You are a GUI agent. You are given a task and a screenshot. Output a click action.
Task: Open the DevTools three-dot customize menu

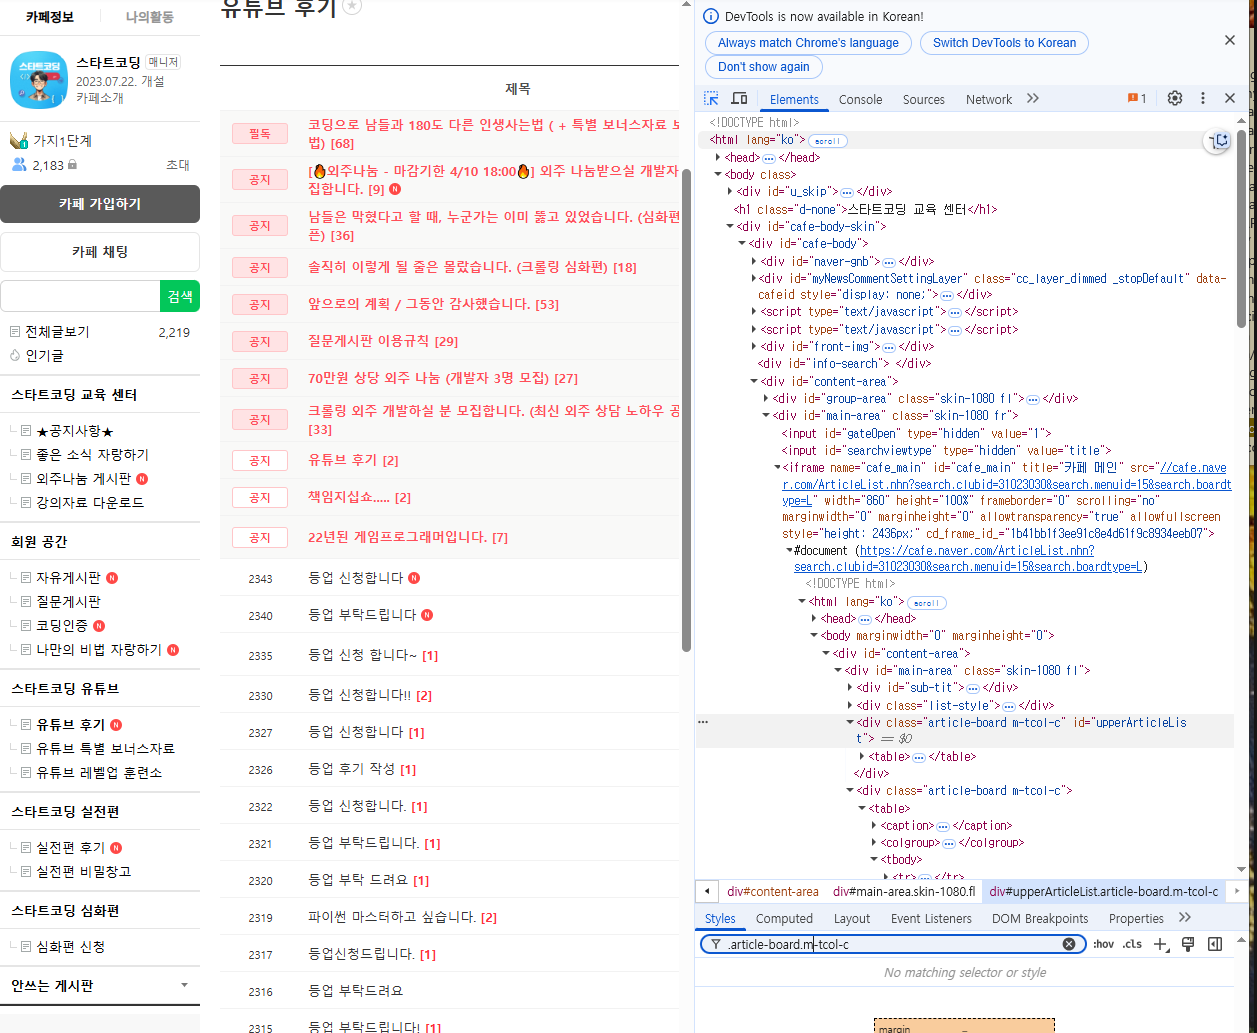pyautogui.click(x=1203, y=98)
